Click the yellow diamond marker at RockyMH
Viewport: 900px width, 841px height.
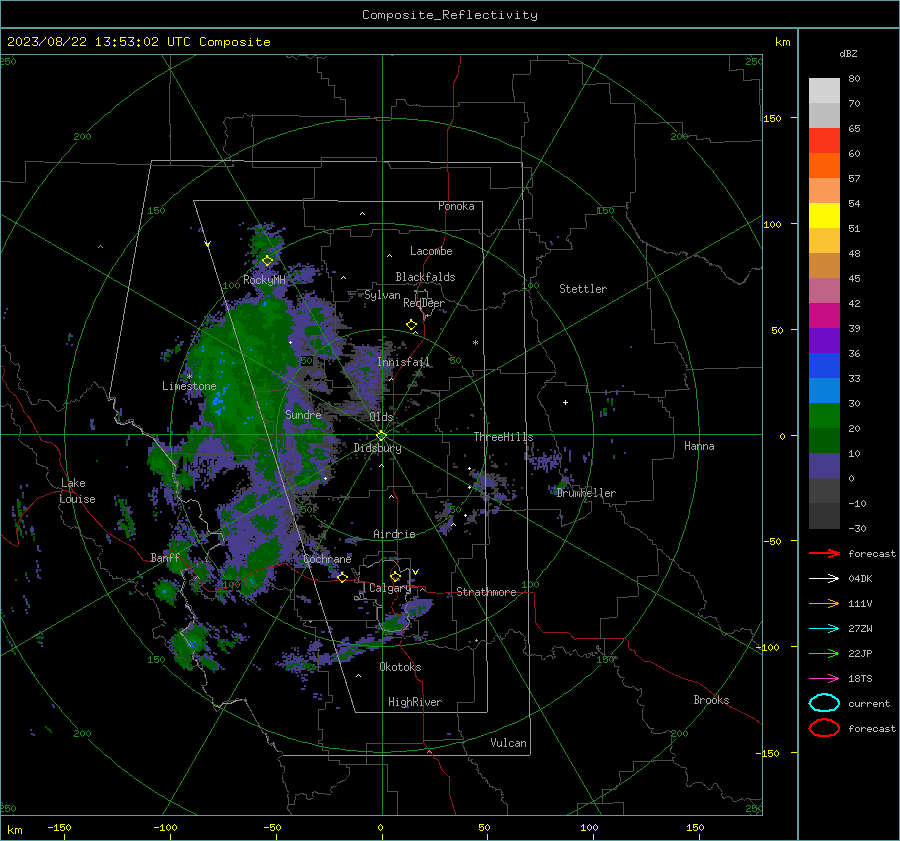pyautogui.click(x=267, y=261)
